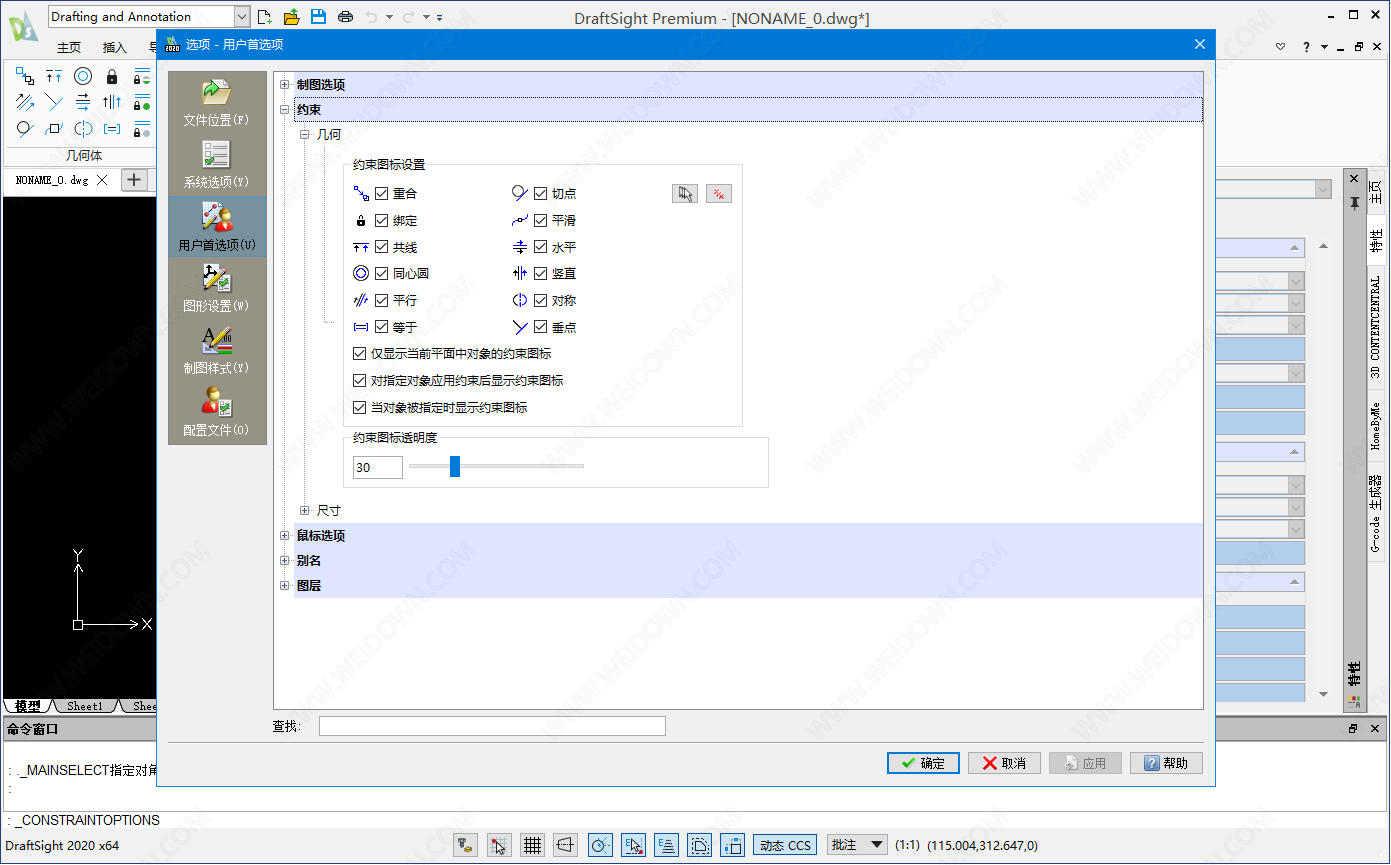Image resolution: width=1391 pixels, height=865 pixels.
Task: Collapse the 几何 sub-node
Action: click(x=305, y=134)
